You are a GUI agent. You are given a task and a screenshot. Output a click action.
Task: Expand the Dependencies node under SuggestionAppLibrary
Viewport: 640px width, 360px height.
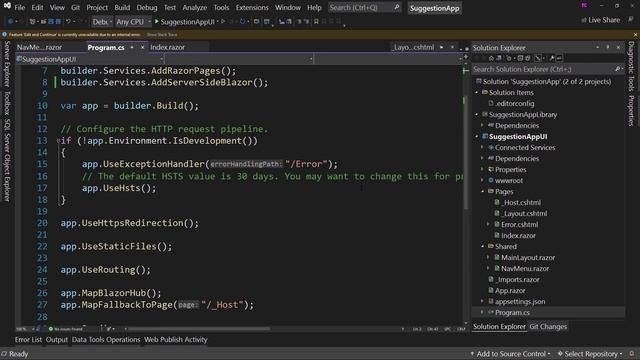click(x=482, y=126)
